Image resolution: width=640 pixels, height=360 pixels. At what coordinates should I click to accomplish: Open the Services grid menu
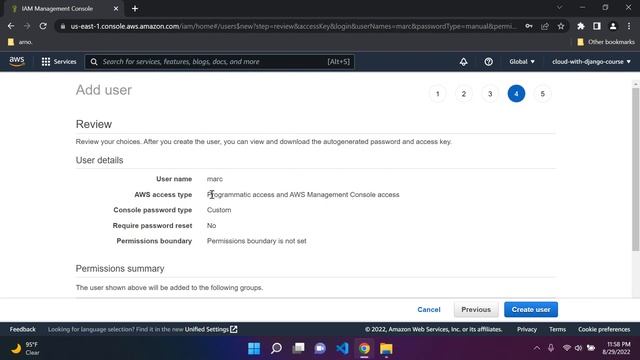59,62
